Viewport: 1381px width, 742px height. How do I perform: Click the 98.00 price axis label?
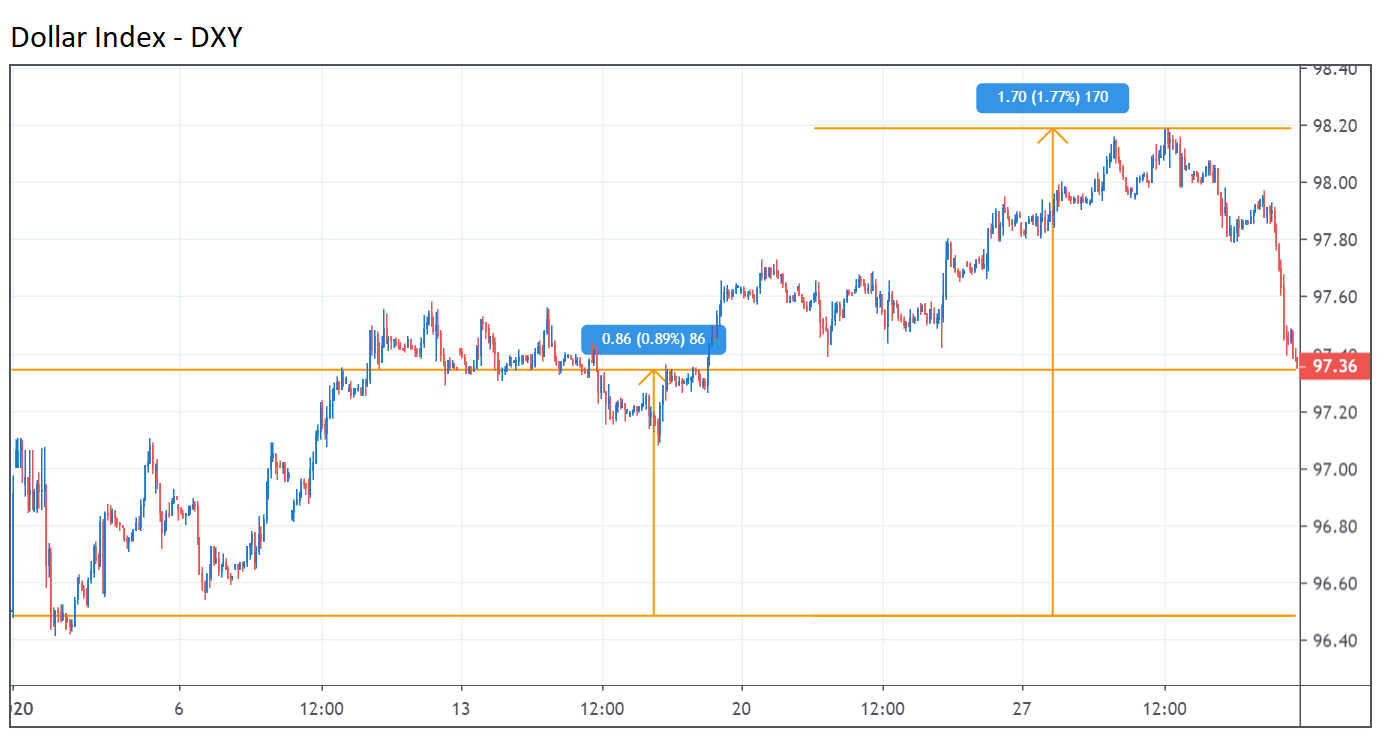pos(1332,183)
